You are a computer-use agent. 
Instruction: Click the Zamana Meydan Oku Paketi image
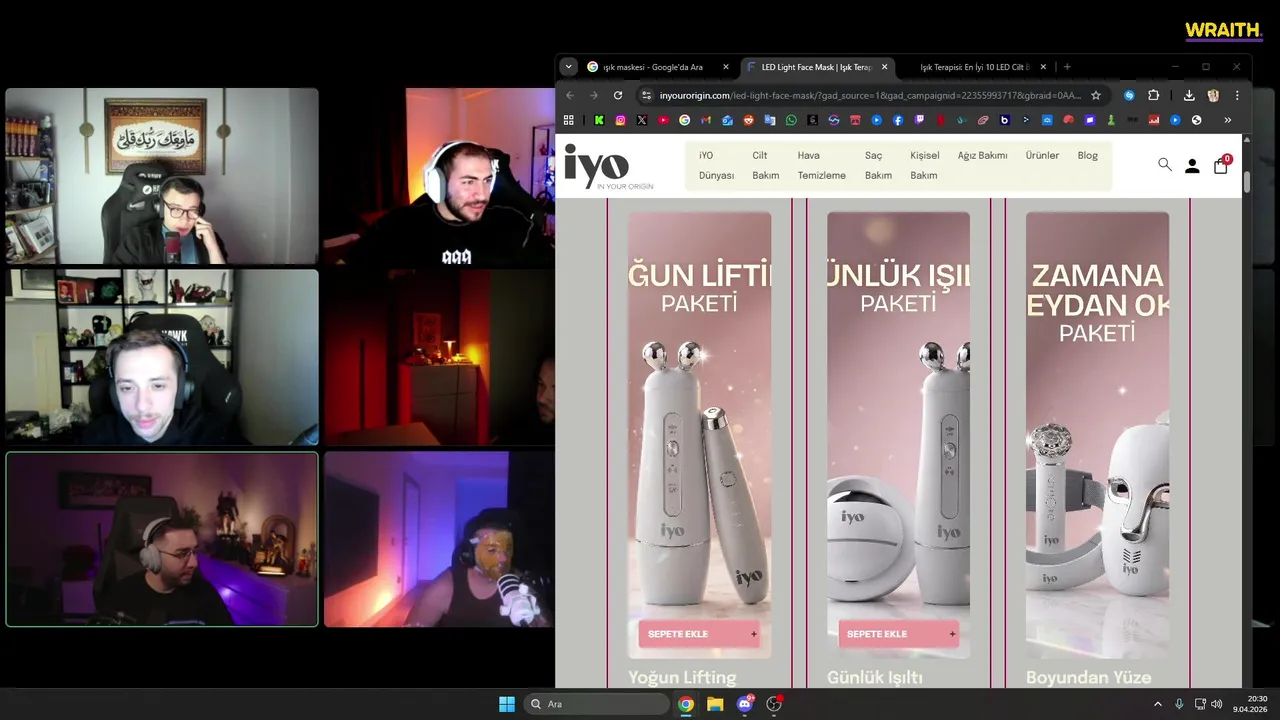click(x=1097, y=434)
